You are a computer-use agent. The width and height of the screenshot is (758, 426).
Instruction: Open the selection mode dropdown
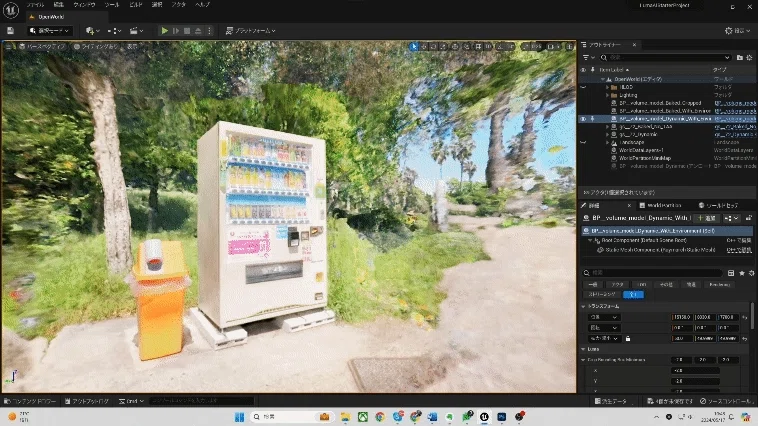pos(50,30)
